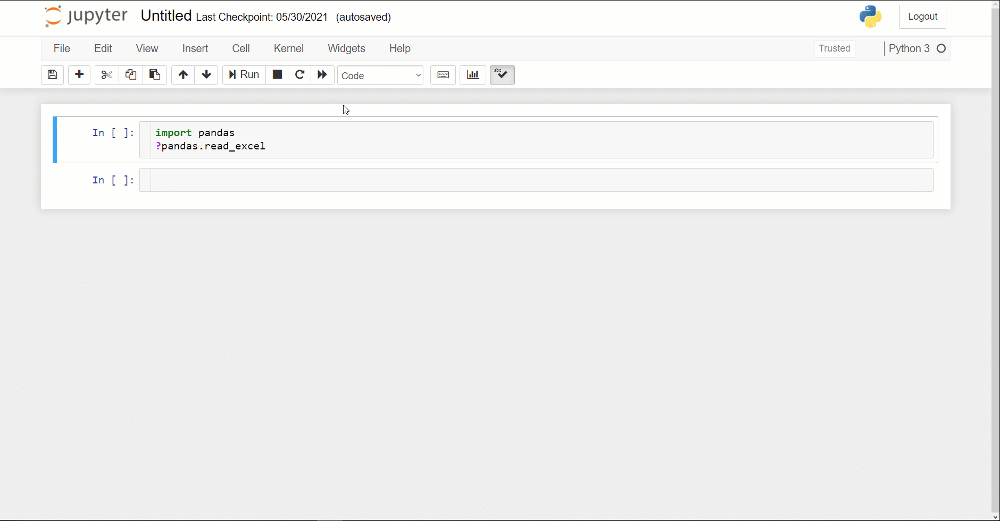Open the Widgets menu
Viewport: 1000px width, 521px height.
pyautogui.click(x=346, y=48)
